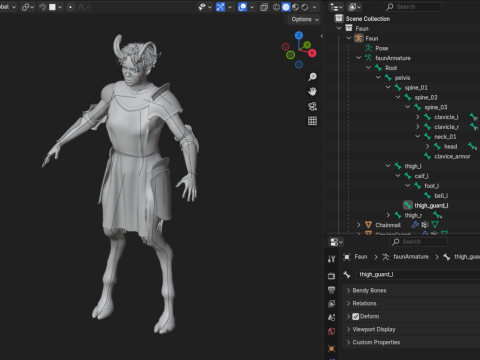Open the World properties tab
The height and width of the screenshot is (360, 480).
331,331
